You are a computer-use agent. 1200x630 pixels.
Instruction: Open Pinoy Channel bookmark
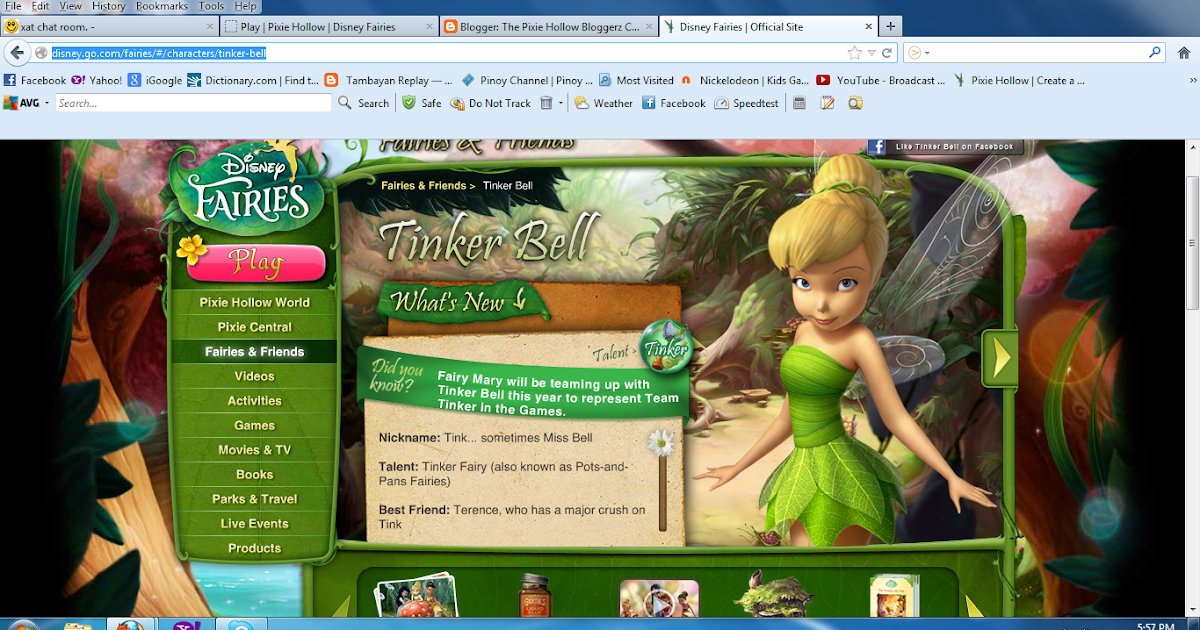(526, 80)
